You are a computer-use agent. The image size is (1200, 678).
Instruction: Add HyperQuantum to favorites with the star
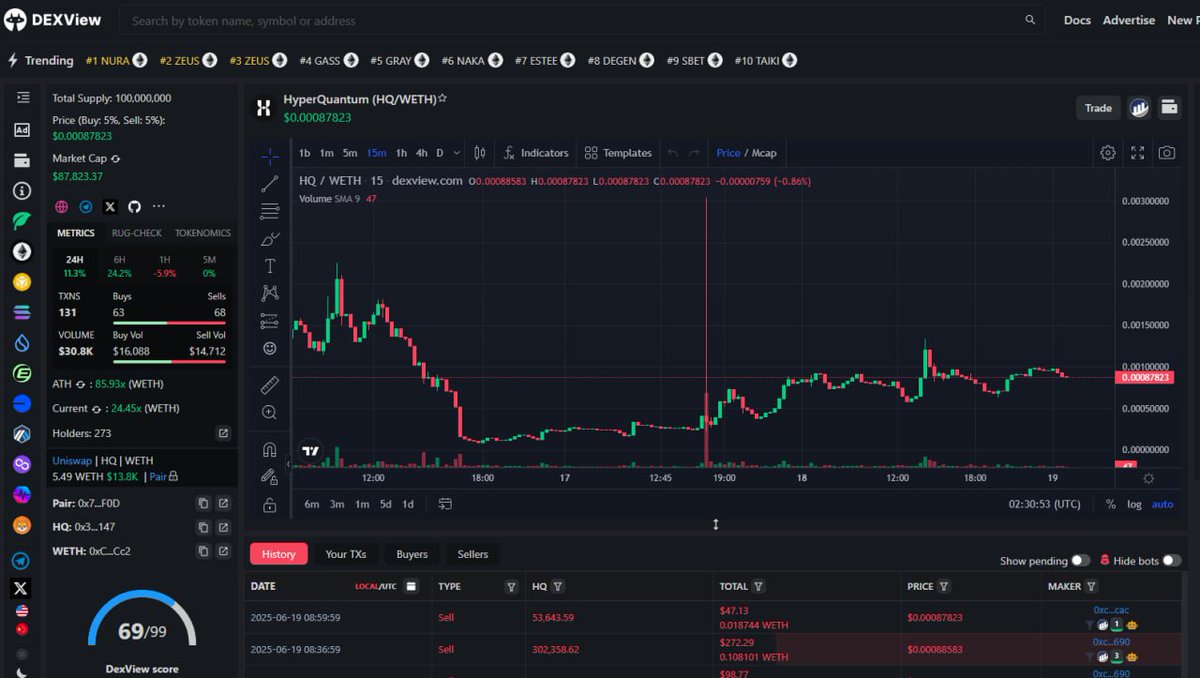[442, 99]
